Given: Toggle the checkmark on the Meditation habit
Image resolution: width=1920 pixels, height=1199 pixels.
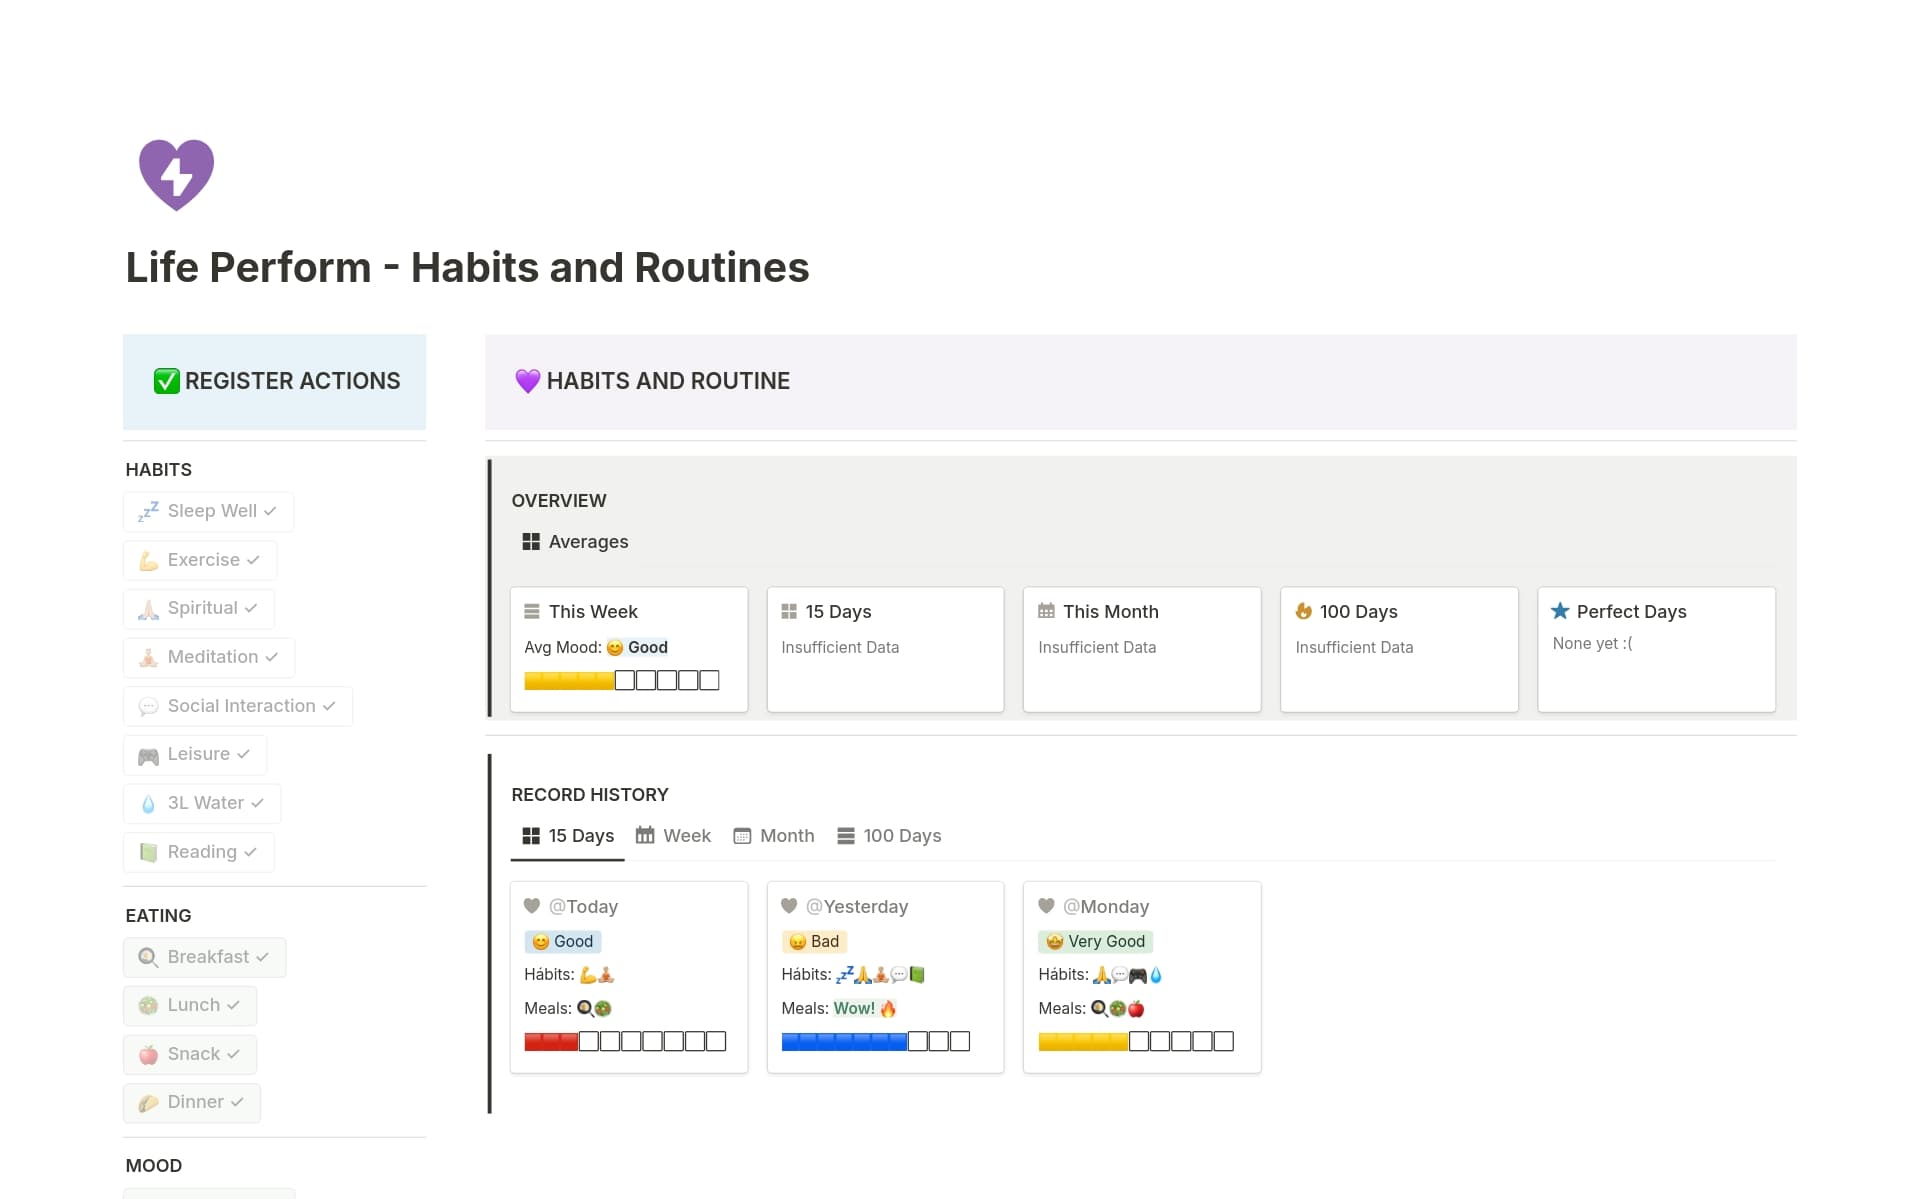Looking at the screenshot, I should pyautogui.click(x=271, y=657).
